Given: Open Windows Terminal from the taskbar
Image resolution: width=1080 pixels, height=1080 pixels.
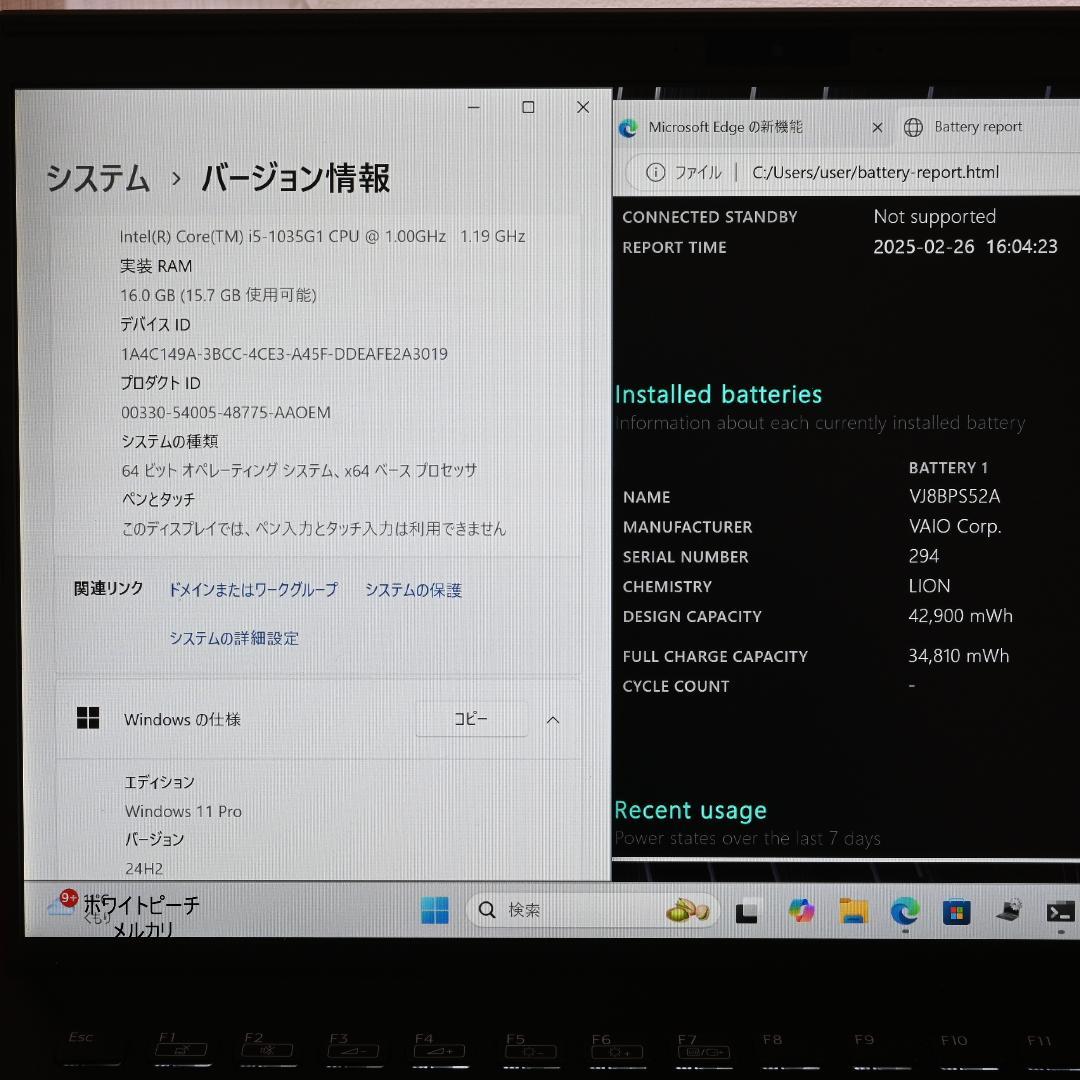Looking at the screenshot, I should pos(1060,911).
